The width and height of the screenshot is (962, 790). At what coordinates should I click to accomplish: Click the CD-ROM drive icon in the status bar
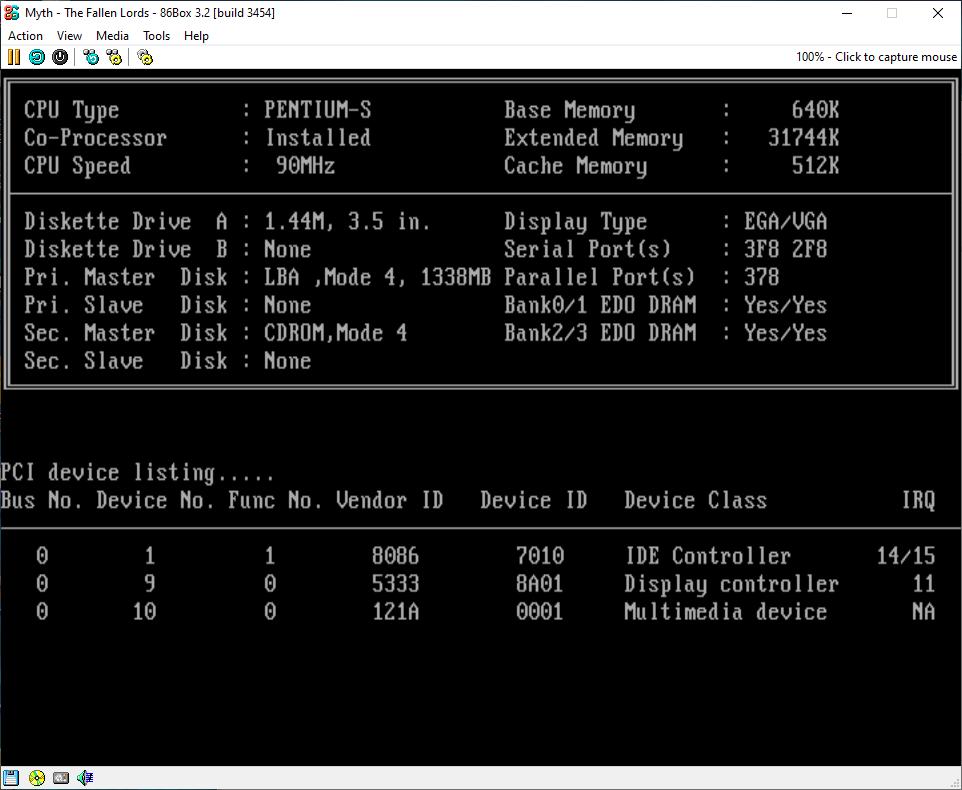click(37, 777)
